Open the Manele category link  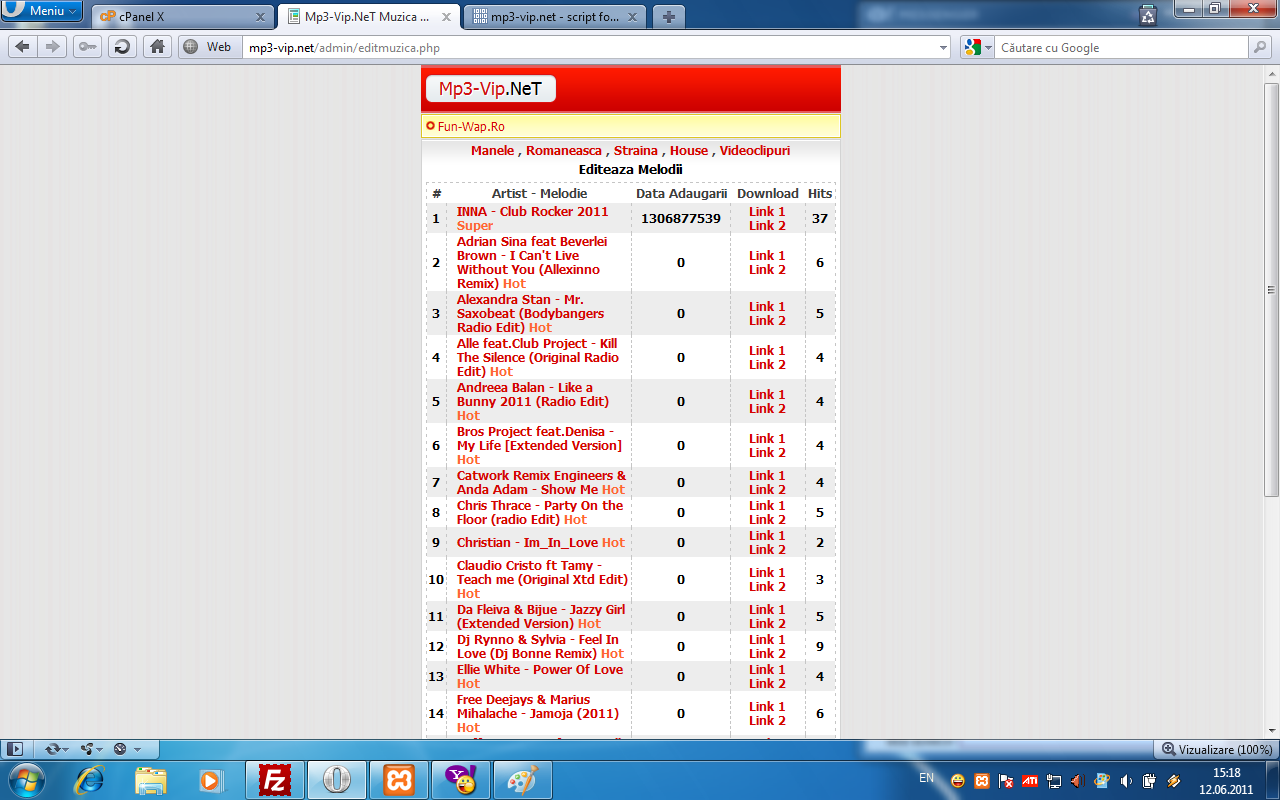point(492,151)
